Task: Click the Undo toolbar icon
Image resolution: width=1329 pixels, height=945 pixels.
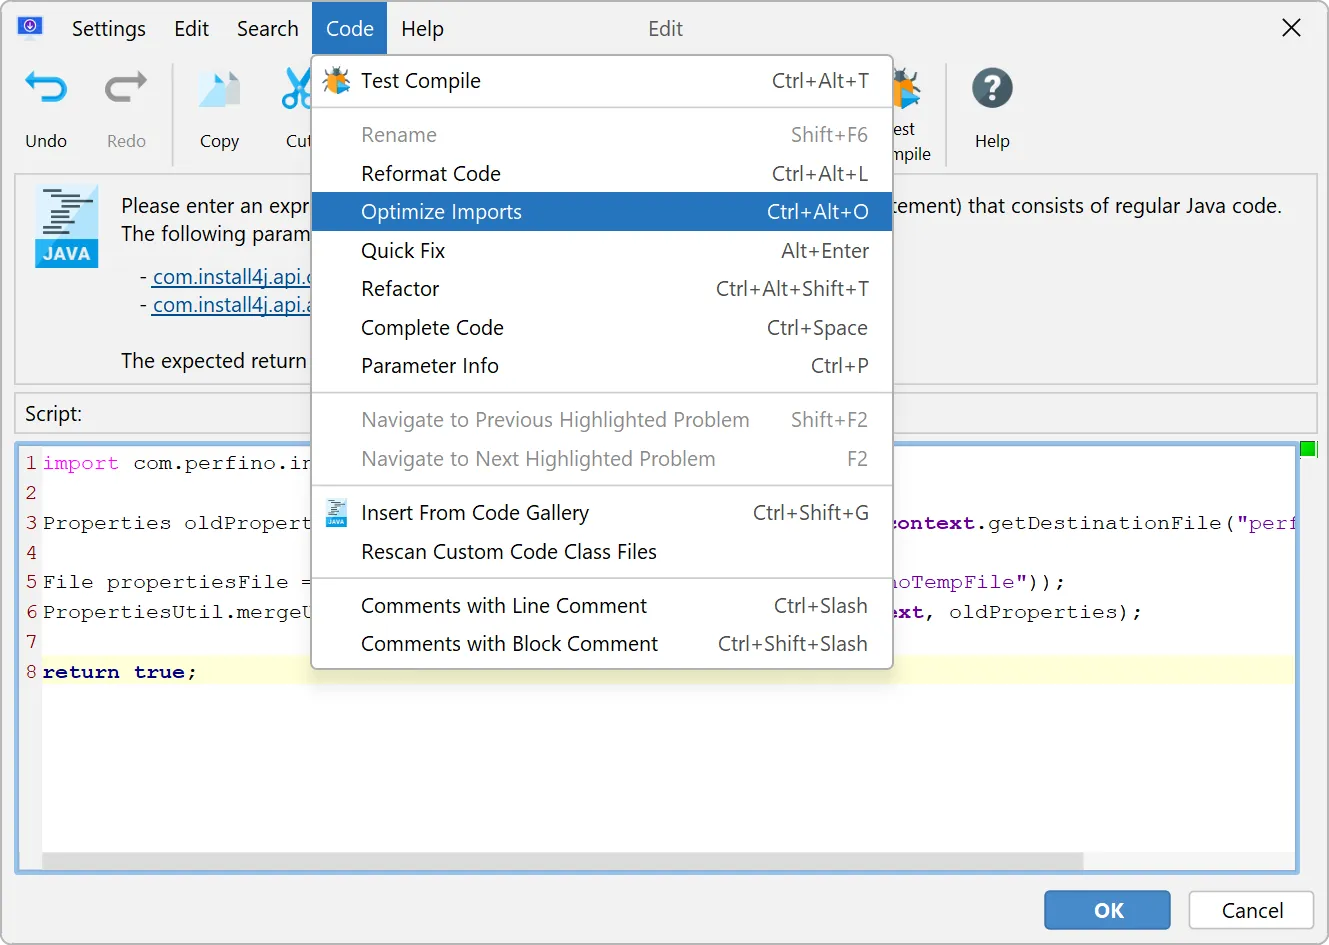Action: [46, 90]
